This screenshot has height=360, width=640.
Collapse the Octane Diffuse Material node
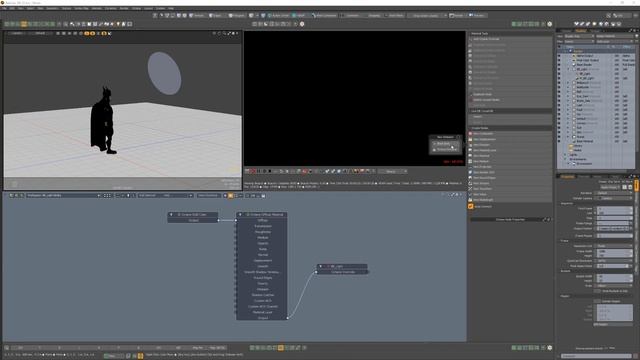pos(240,214)
